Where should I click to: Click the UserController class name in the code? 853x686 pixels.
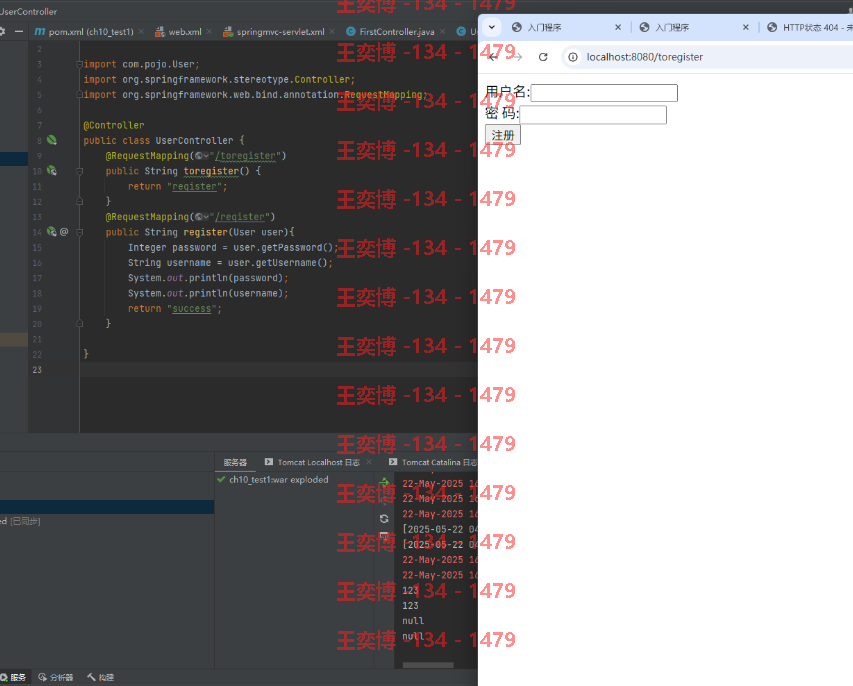[x=194, y=140]
